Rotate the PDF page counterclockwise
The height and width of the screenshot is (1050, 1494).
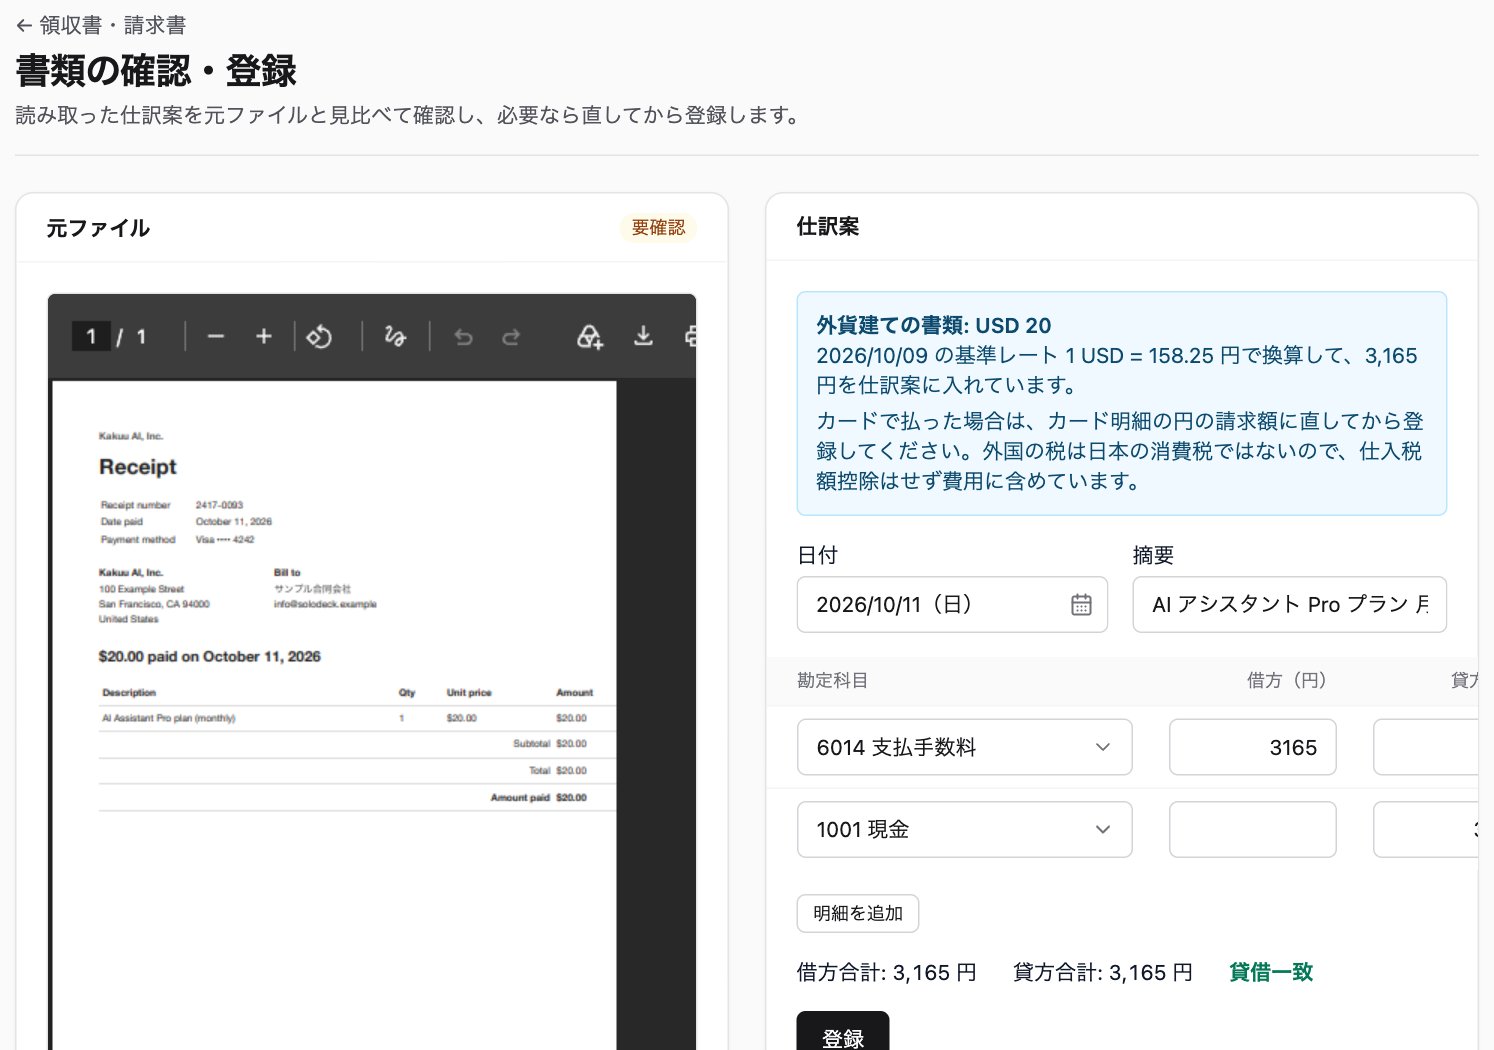320,337
